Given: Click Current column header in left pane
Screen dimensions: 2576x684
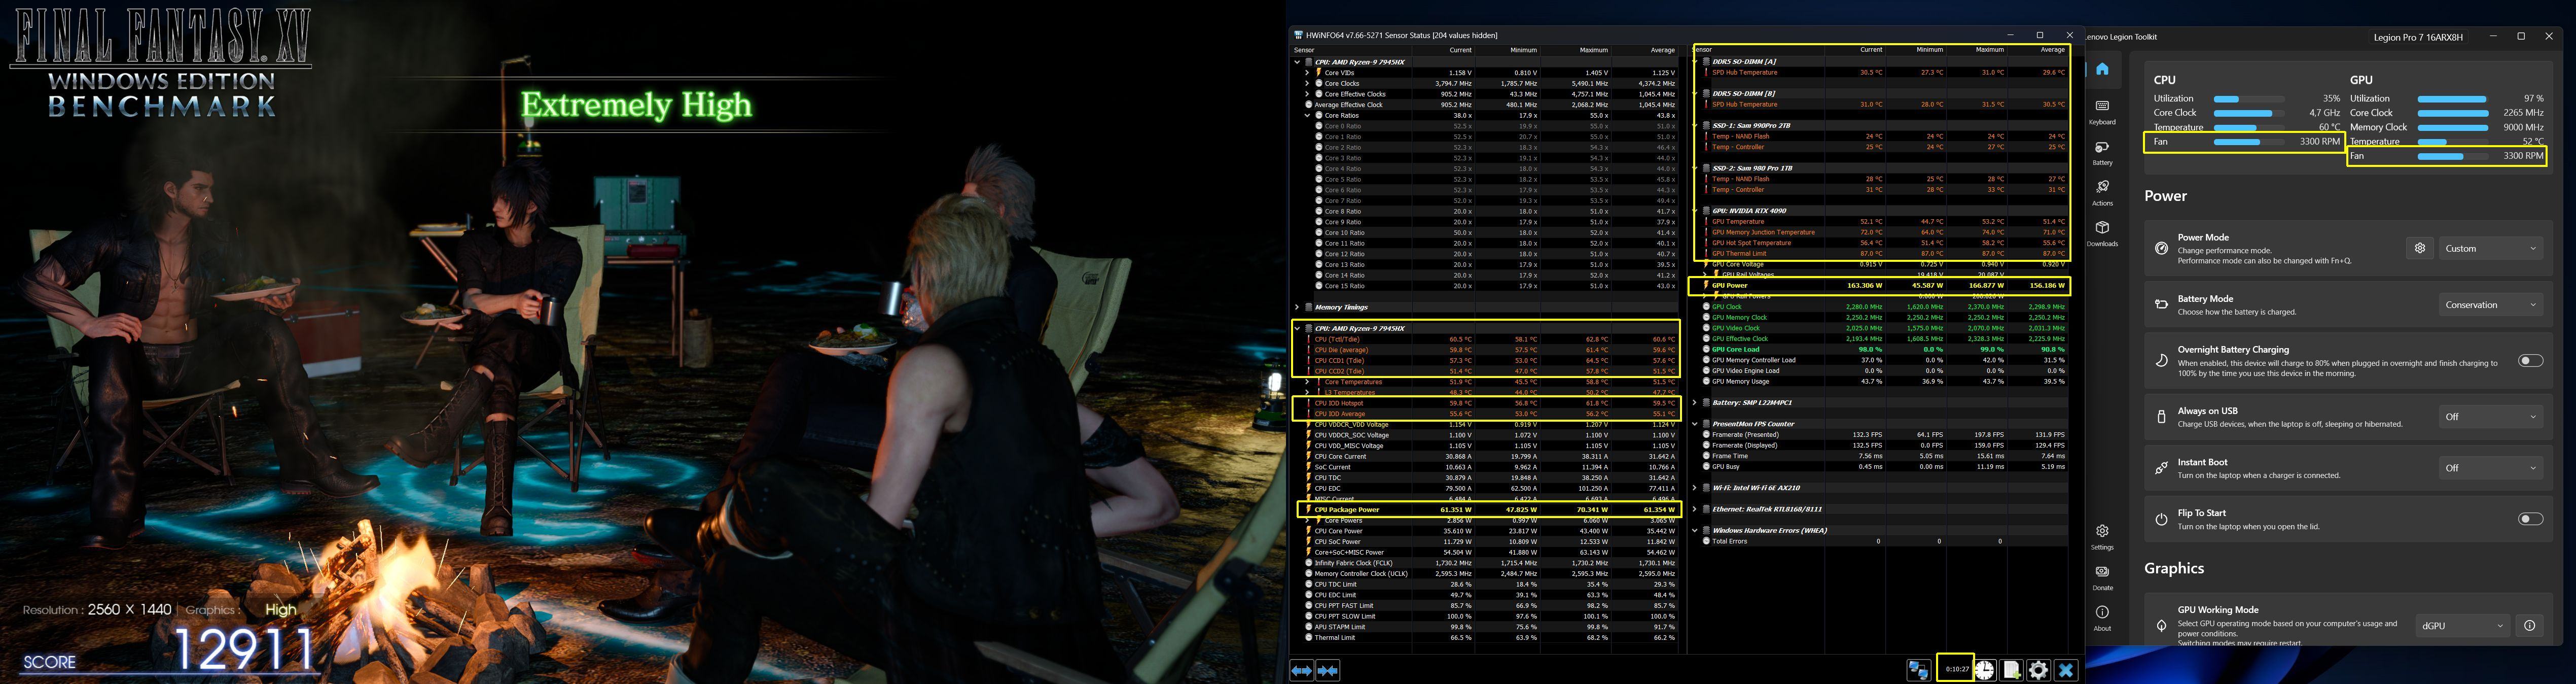Looking at the screenshot, I should pos(1443,50).
